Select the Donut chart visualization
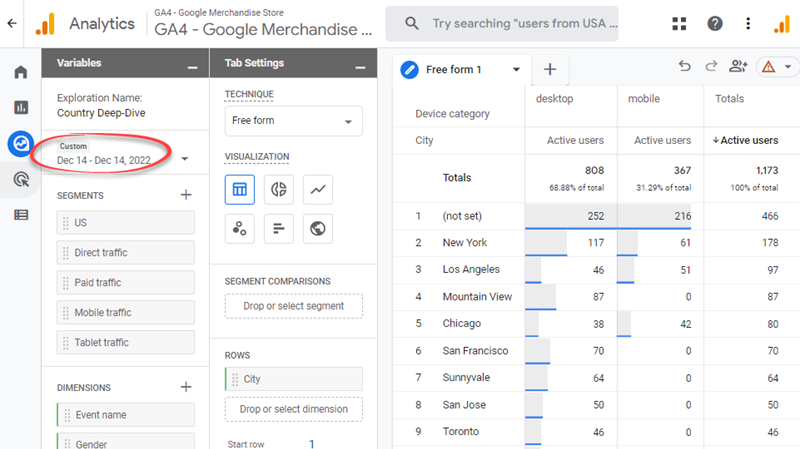This screenshot has height=449, width=800. click(x=279, y=189)
